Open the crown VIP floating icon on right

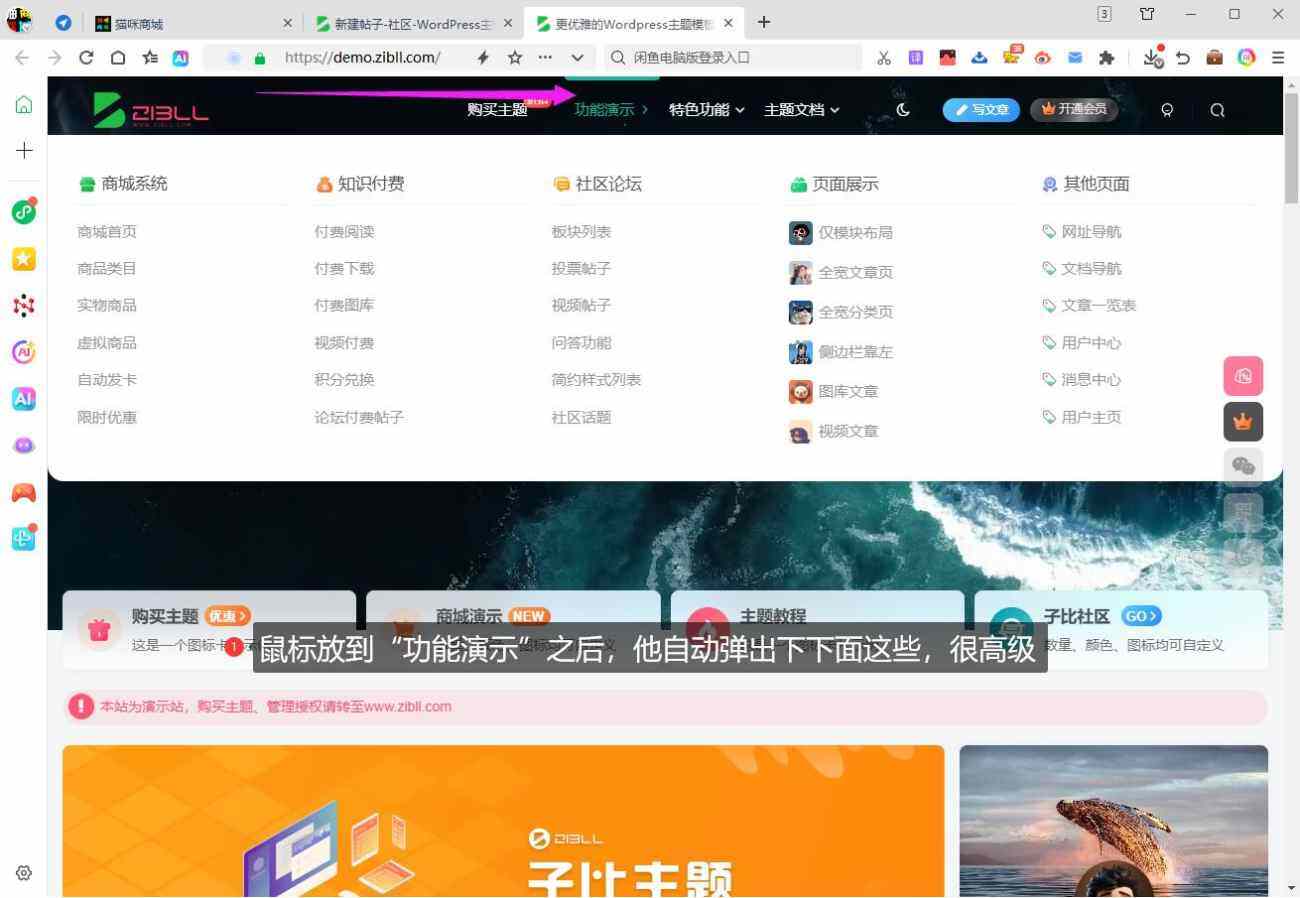click(x=1243, y=421)
